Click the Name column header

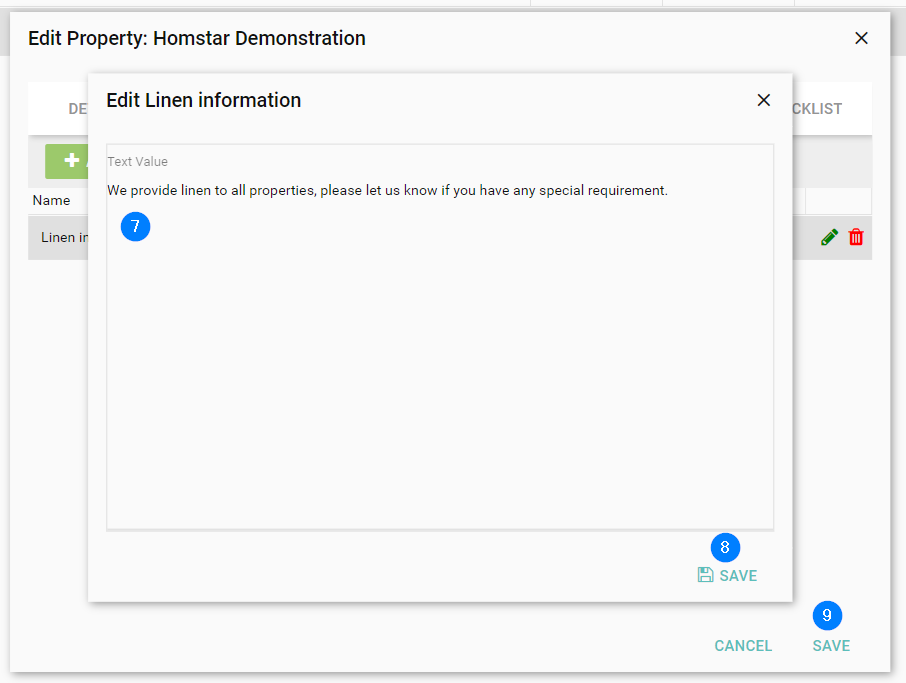pyautogui.click(x=51, y=200)
